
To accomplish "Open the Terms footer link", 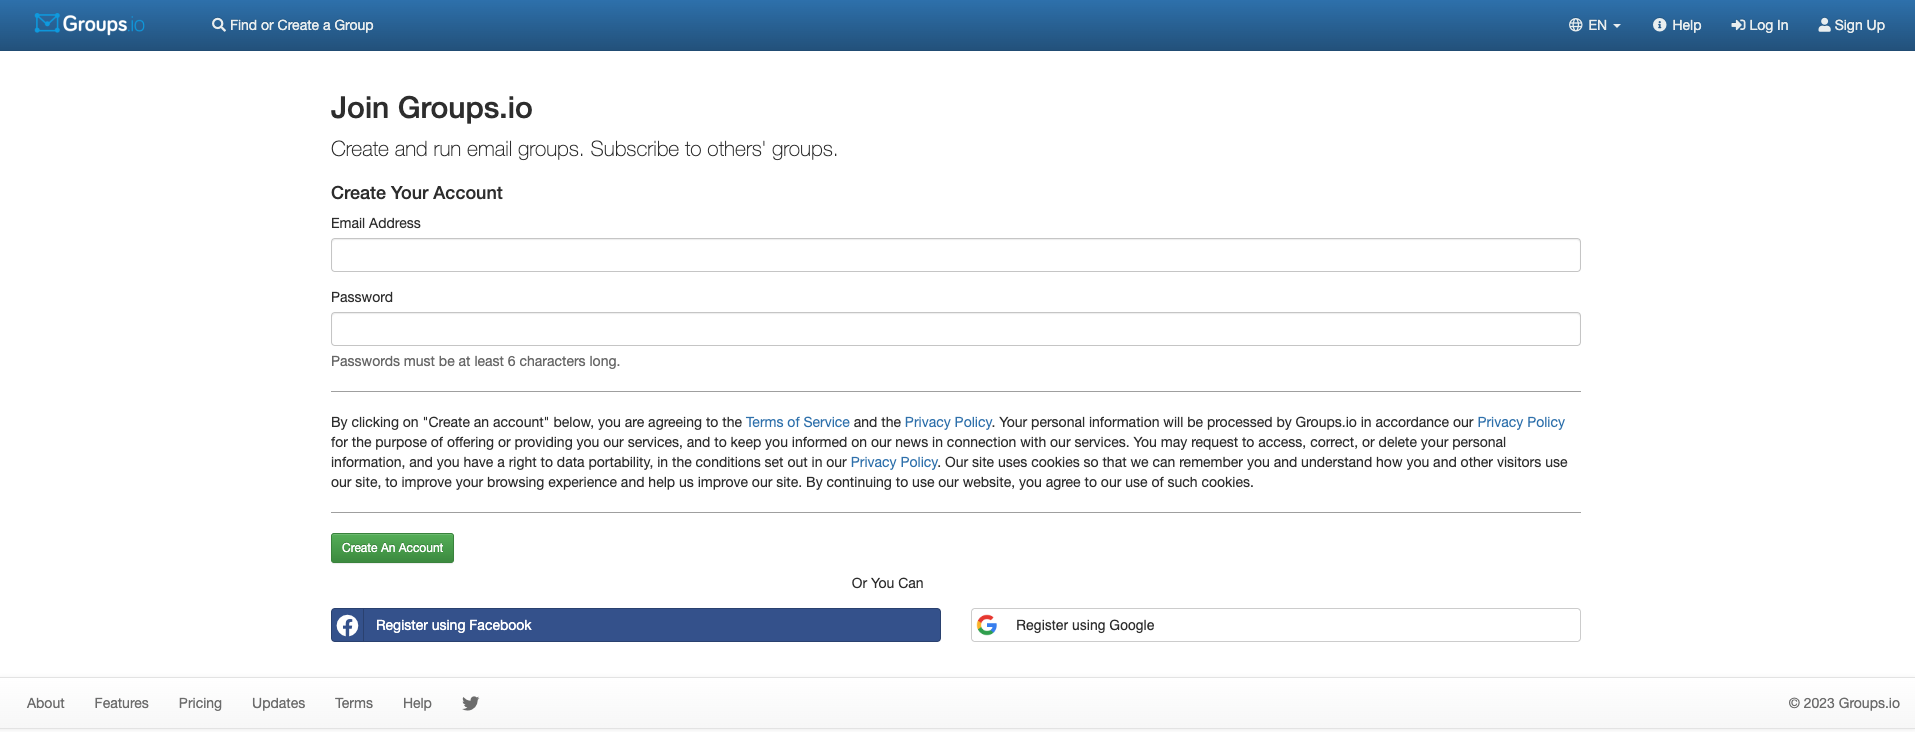I will (354, 703).
